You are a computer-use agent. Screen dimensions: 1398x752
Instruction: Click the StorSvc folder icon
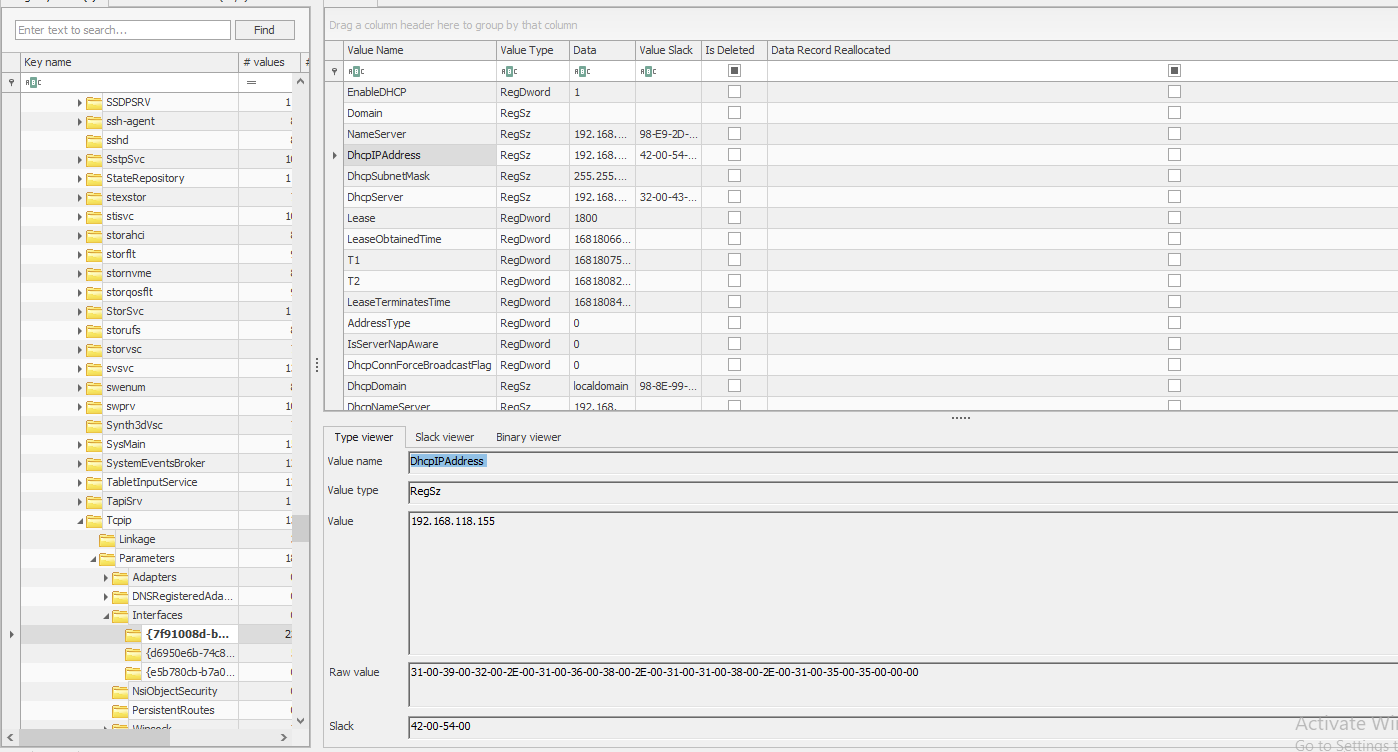click(x=94, y=312)
